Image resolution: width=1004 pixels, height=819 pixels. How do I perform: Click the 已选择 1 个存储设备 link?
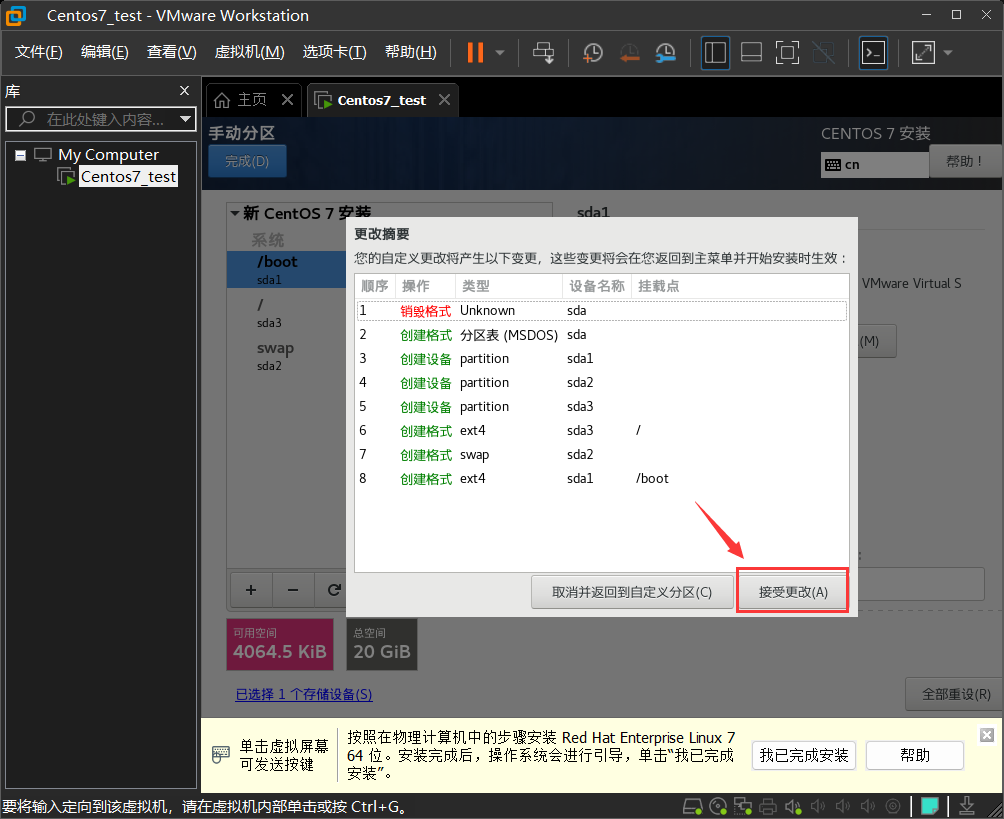[303, 694]
